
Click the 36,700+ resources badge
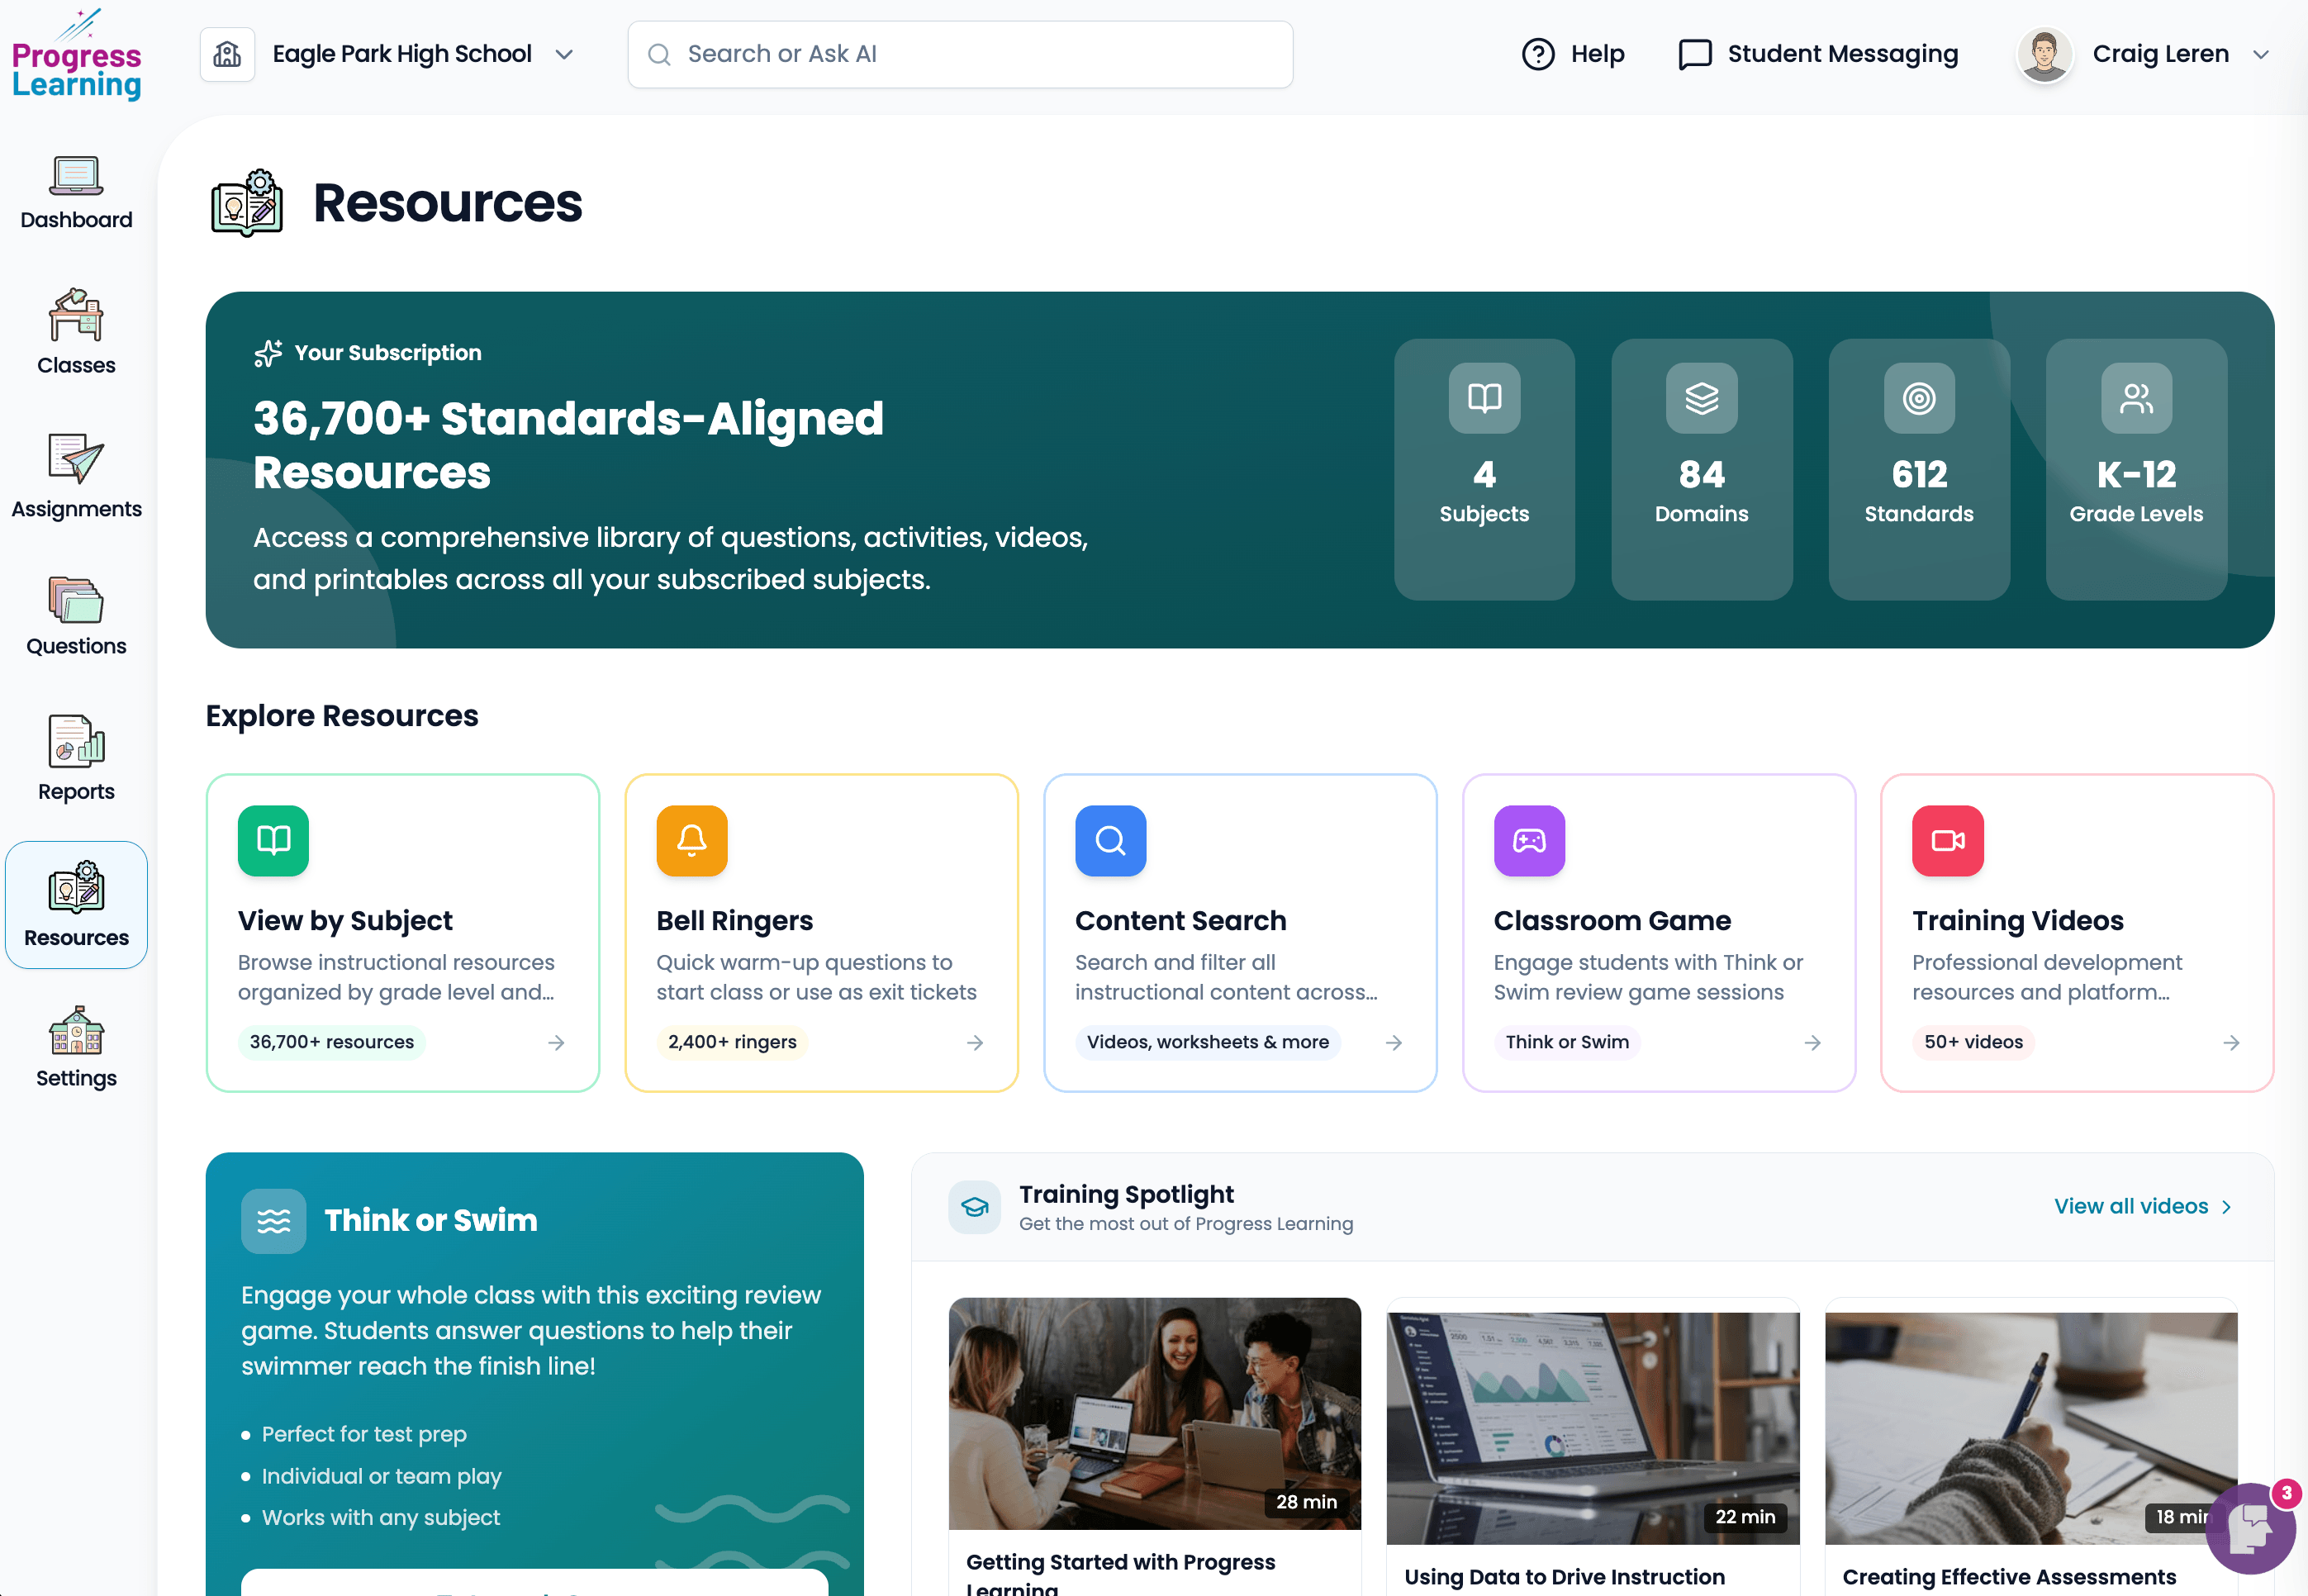pyautogui.click(x=331, y=1042)
